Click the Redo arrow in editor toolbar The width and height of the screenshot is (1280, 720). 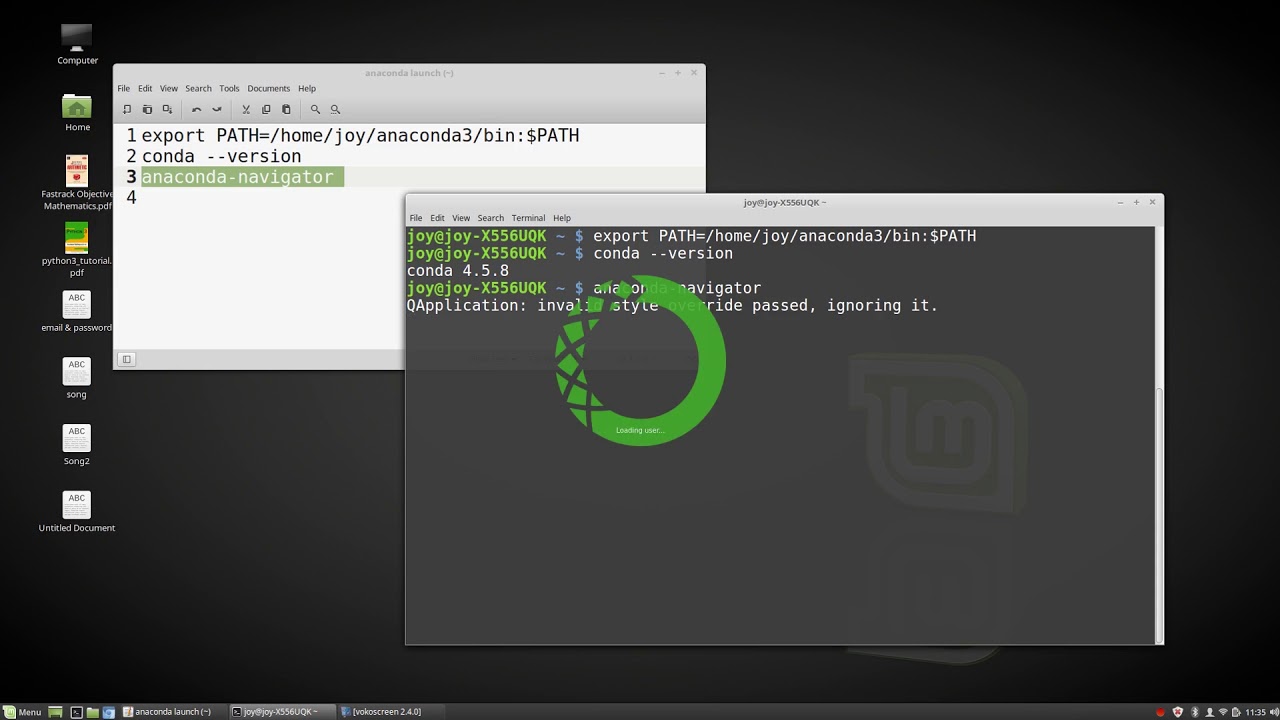pos(216,109)
